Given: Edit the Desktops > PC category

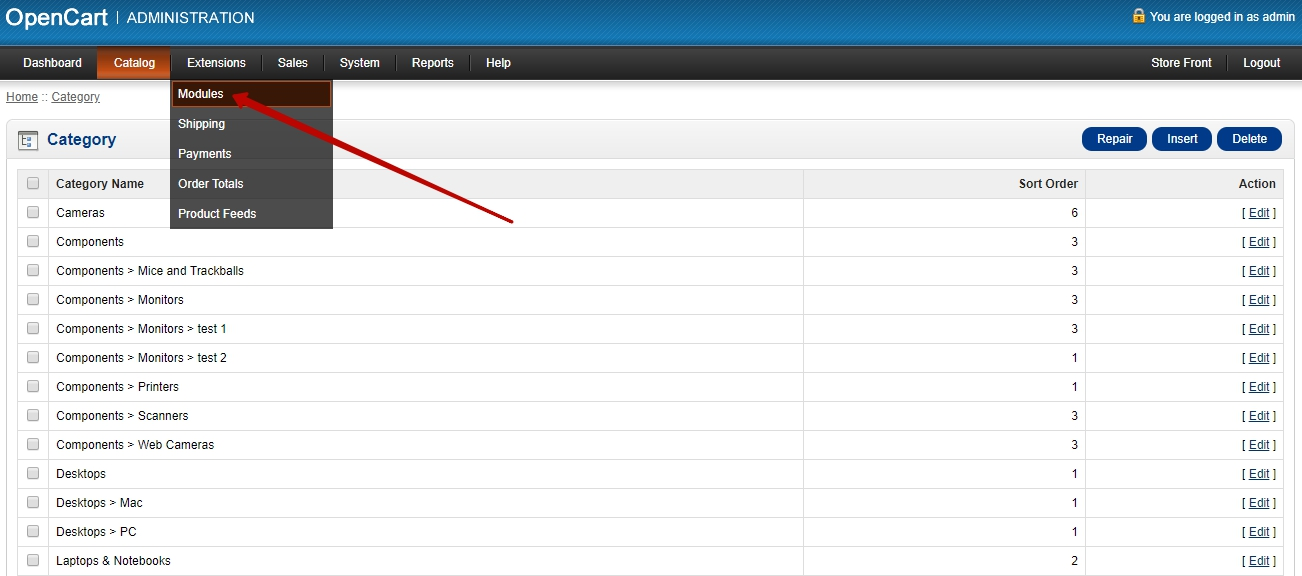Looking at the screenshot, I should (1259, 532).
